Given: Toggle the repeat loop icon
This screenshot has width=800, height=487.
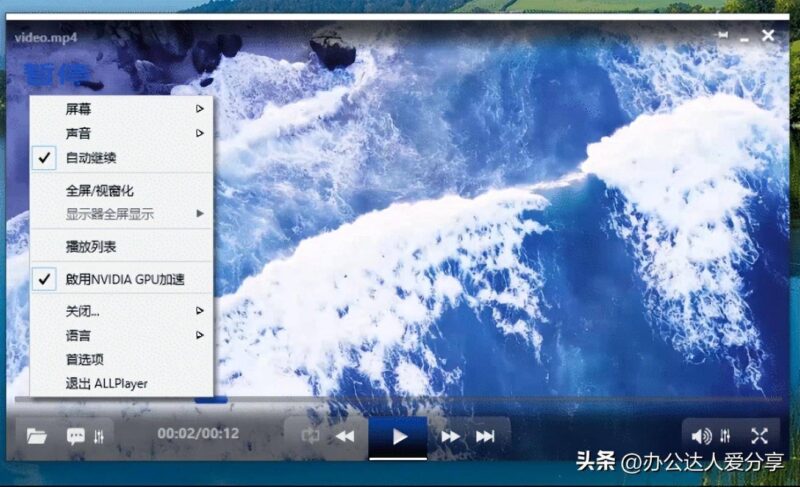Looking at the screenshot, I should [310, 436].
